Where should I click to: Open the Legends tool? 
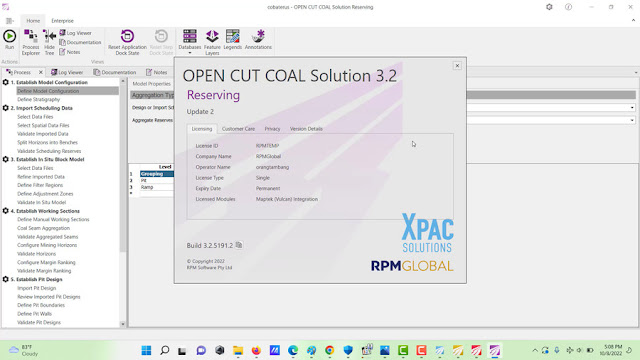click(x=233, y=40)
